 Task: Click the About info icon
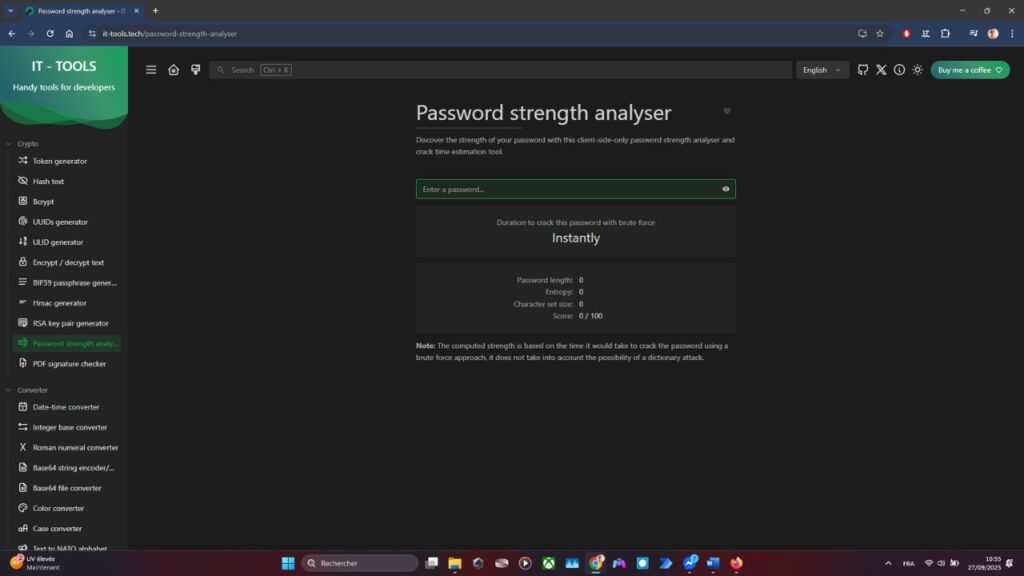coord(899,70)
